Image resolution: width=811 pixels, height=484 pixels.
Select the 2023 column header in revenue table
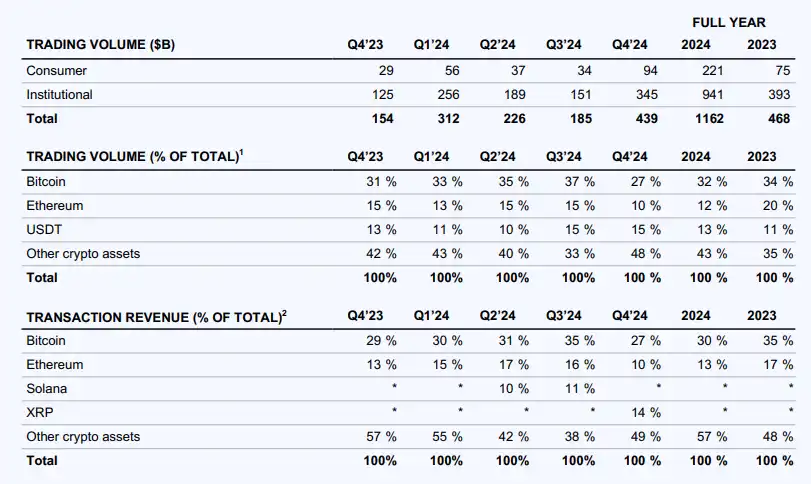[x=761, y=316]
